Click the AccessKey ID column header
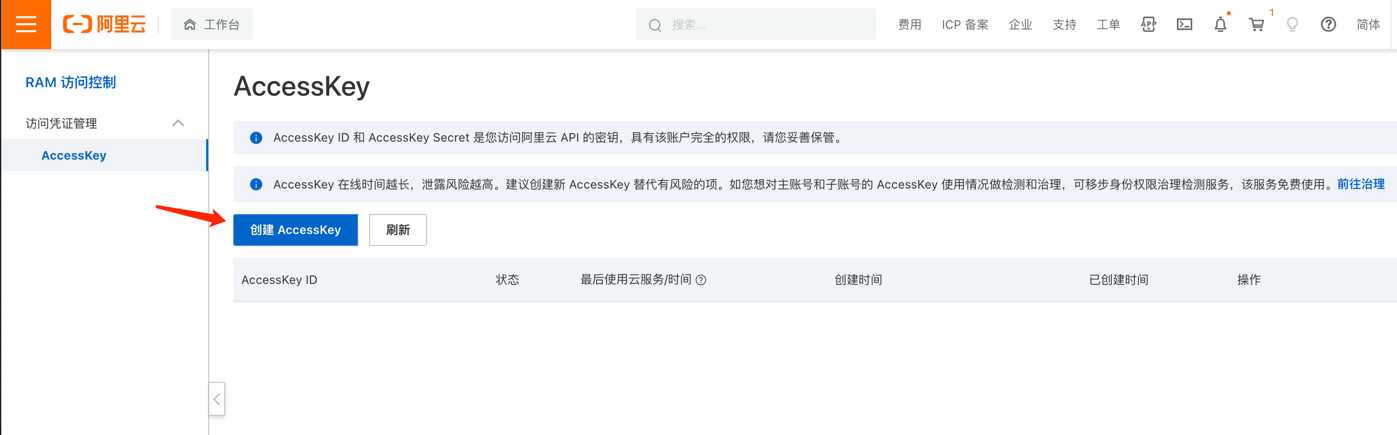This screenshot has width=1397, height=435. (x=279, y=280)
